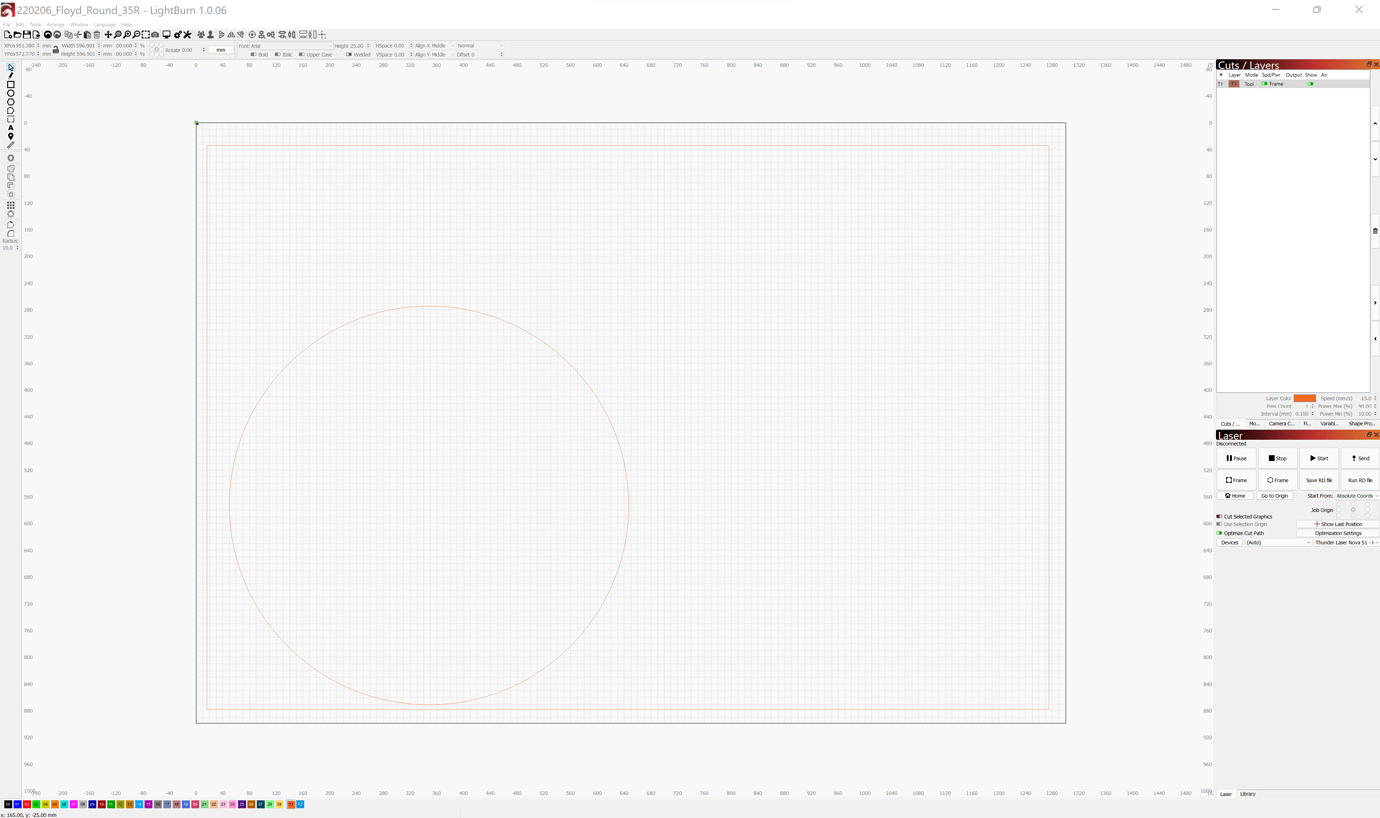Viewport: 1380px width, 818px height.
Task: Toggle Bold font switch
Action: (x=253, y=55)
